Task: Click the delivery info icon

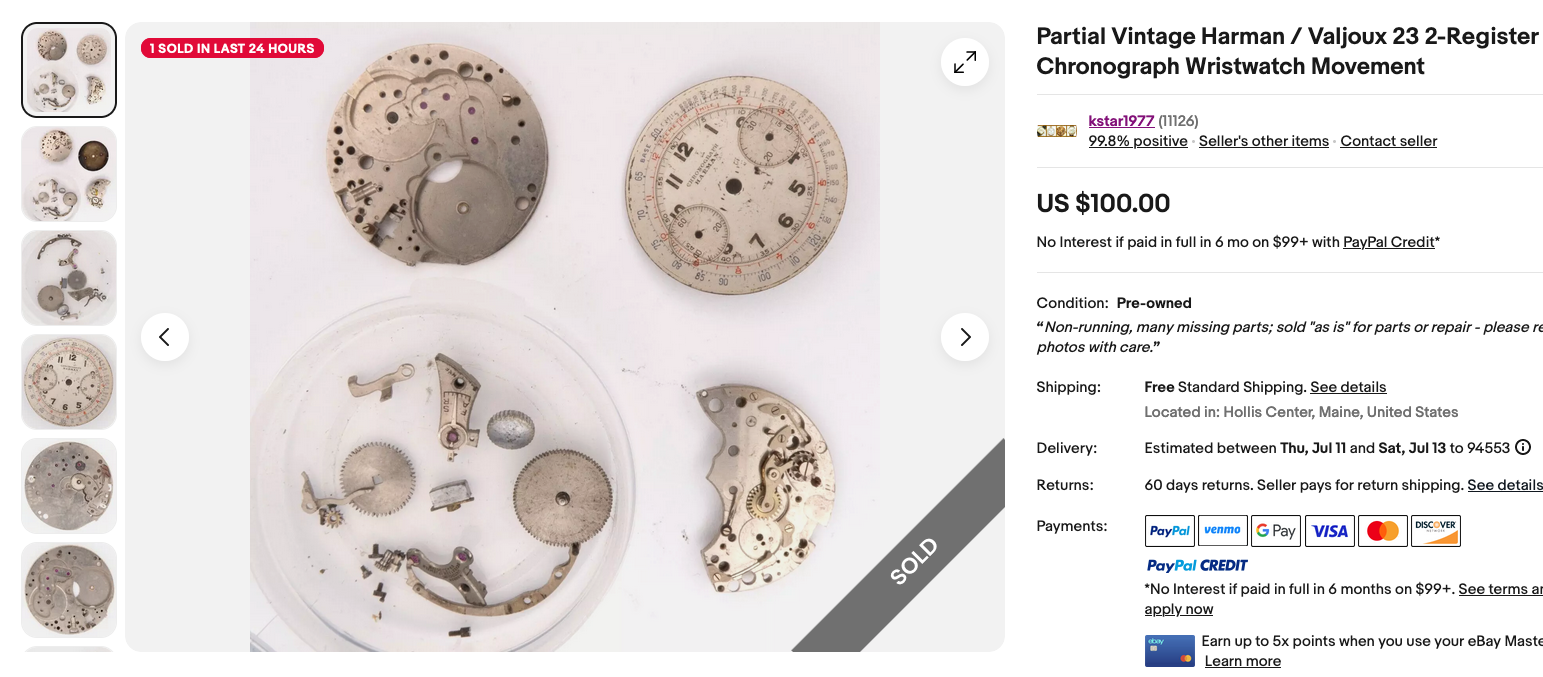Action: [x=1523, y=448]
